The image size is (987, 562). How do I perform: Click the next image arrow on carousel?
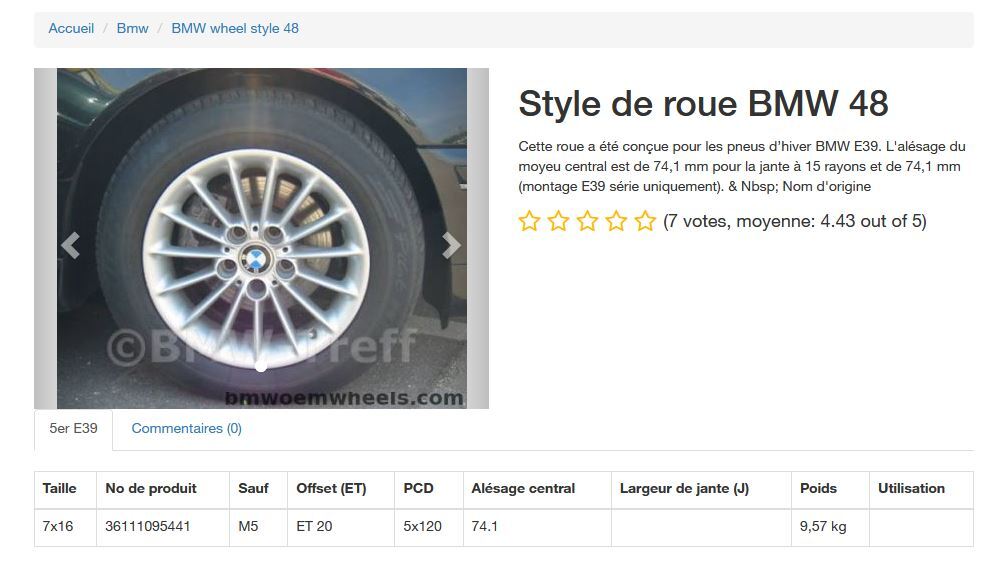tap(452, 244)
